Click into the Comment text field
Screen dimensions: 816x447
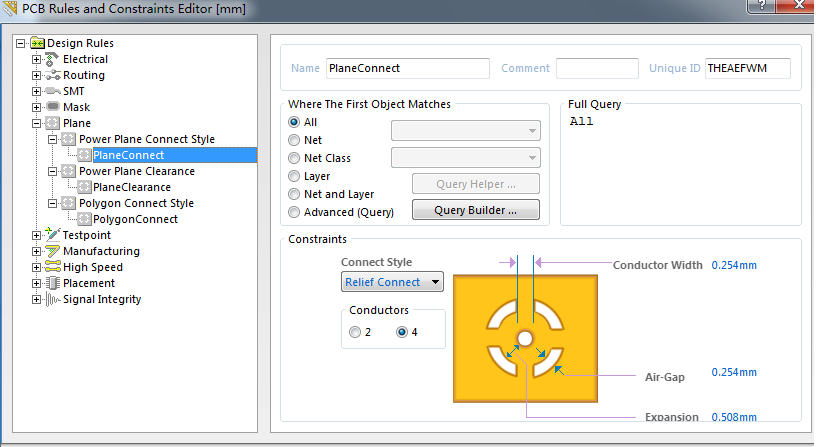[x=597, y=68]
